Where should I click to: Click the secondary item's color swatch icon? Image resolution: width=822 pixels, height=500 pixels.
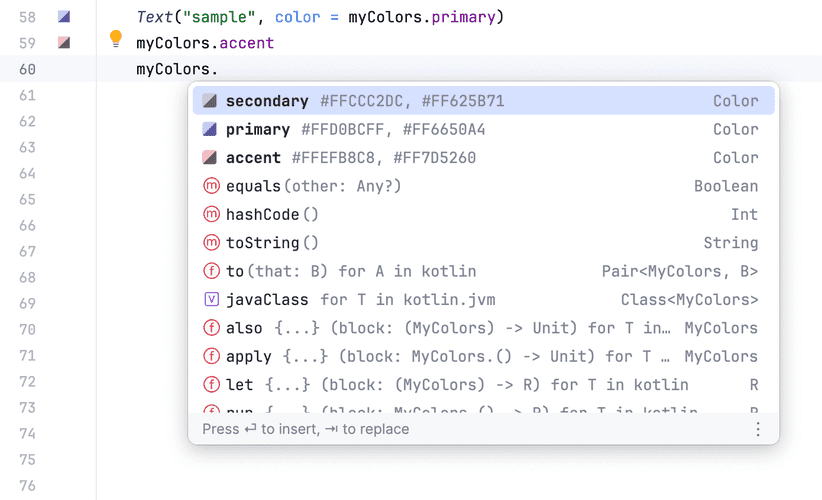point(210,101)
